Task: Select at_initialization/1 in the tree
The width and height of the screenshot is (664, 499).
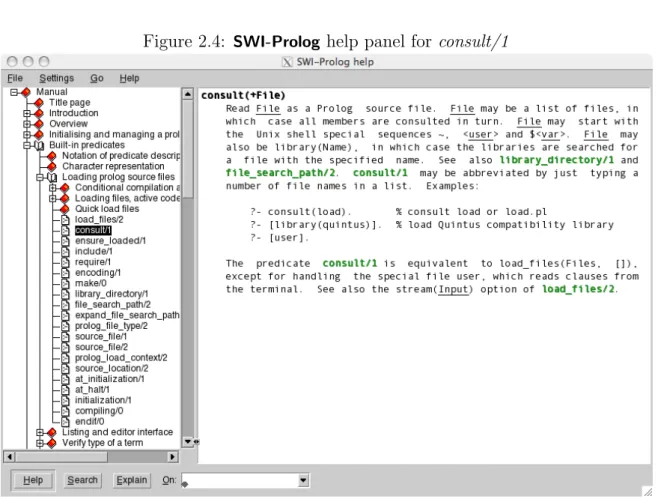Action: (110, 379)
